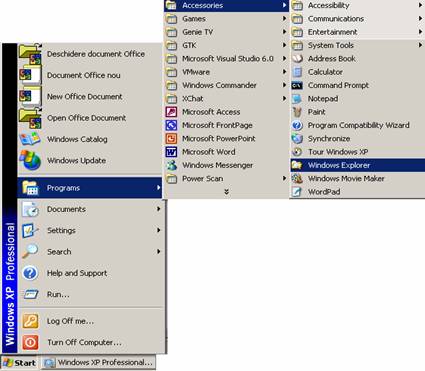Viewport: 425px width, 371px height.
Task: Open Windows Explorer from Accessories
Action: (357, 165)
